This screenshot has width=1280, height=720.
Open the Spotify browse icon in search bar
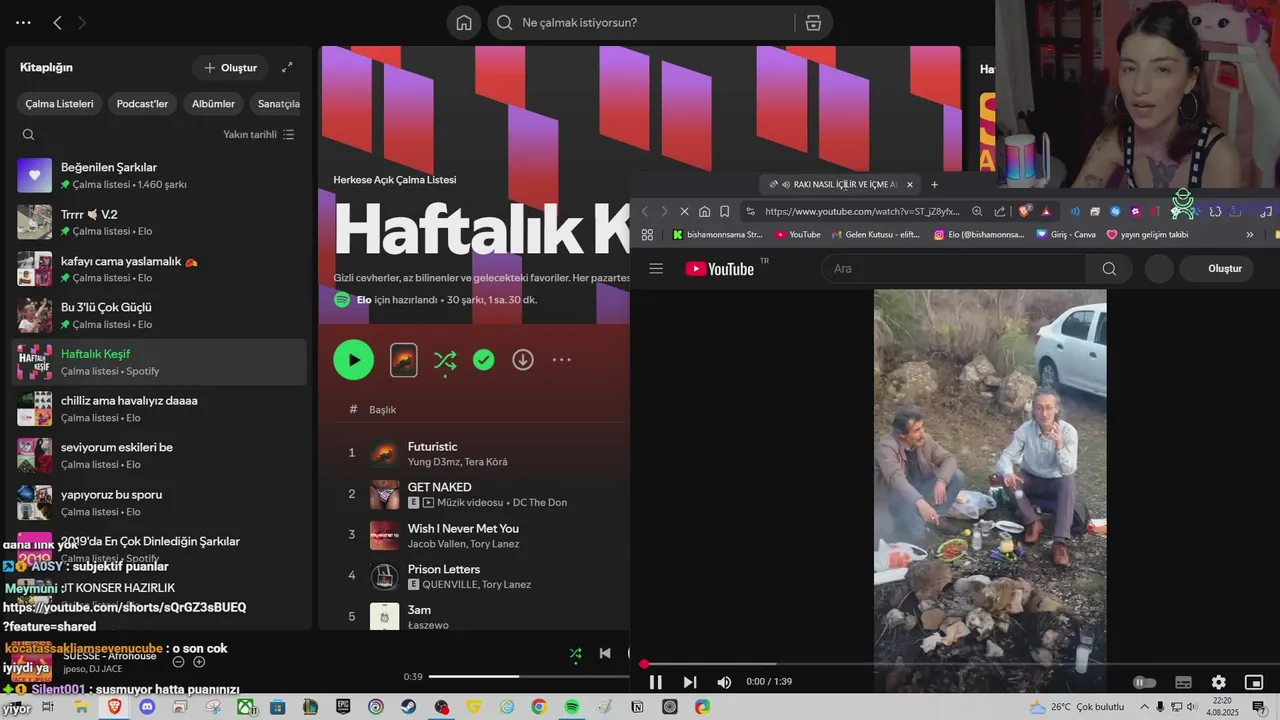pyautogui.click(x=813, y=22)
